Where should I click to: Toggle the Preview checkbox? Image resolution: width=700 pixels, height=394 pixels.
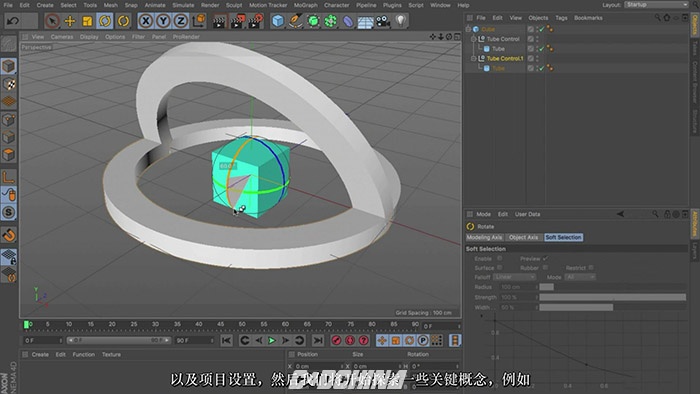[545, 258]
